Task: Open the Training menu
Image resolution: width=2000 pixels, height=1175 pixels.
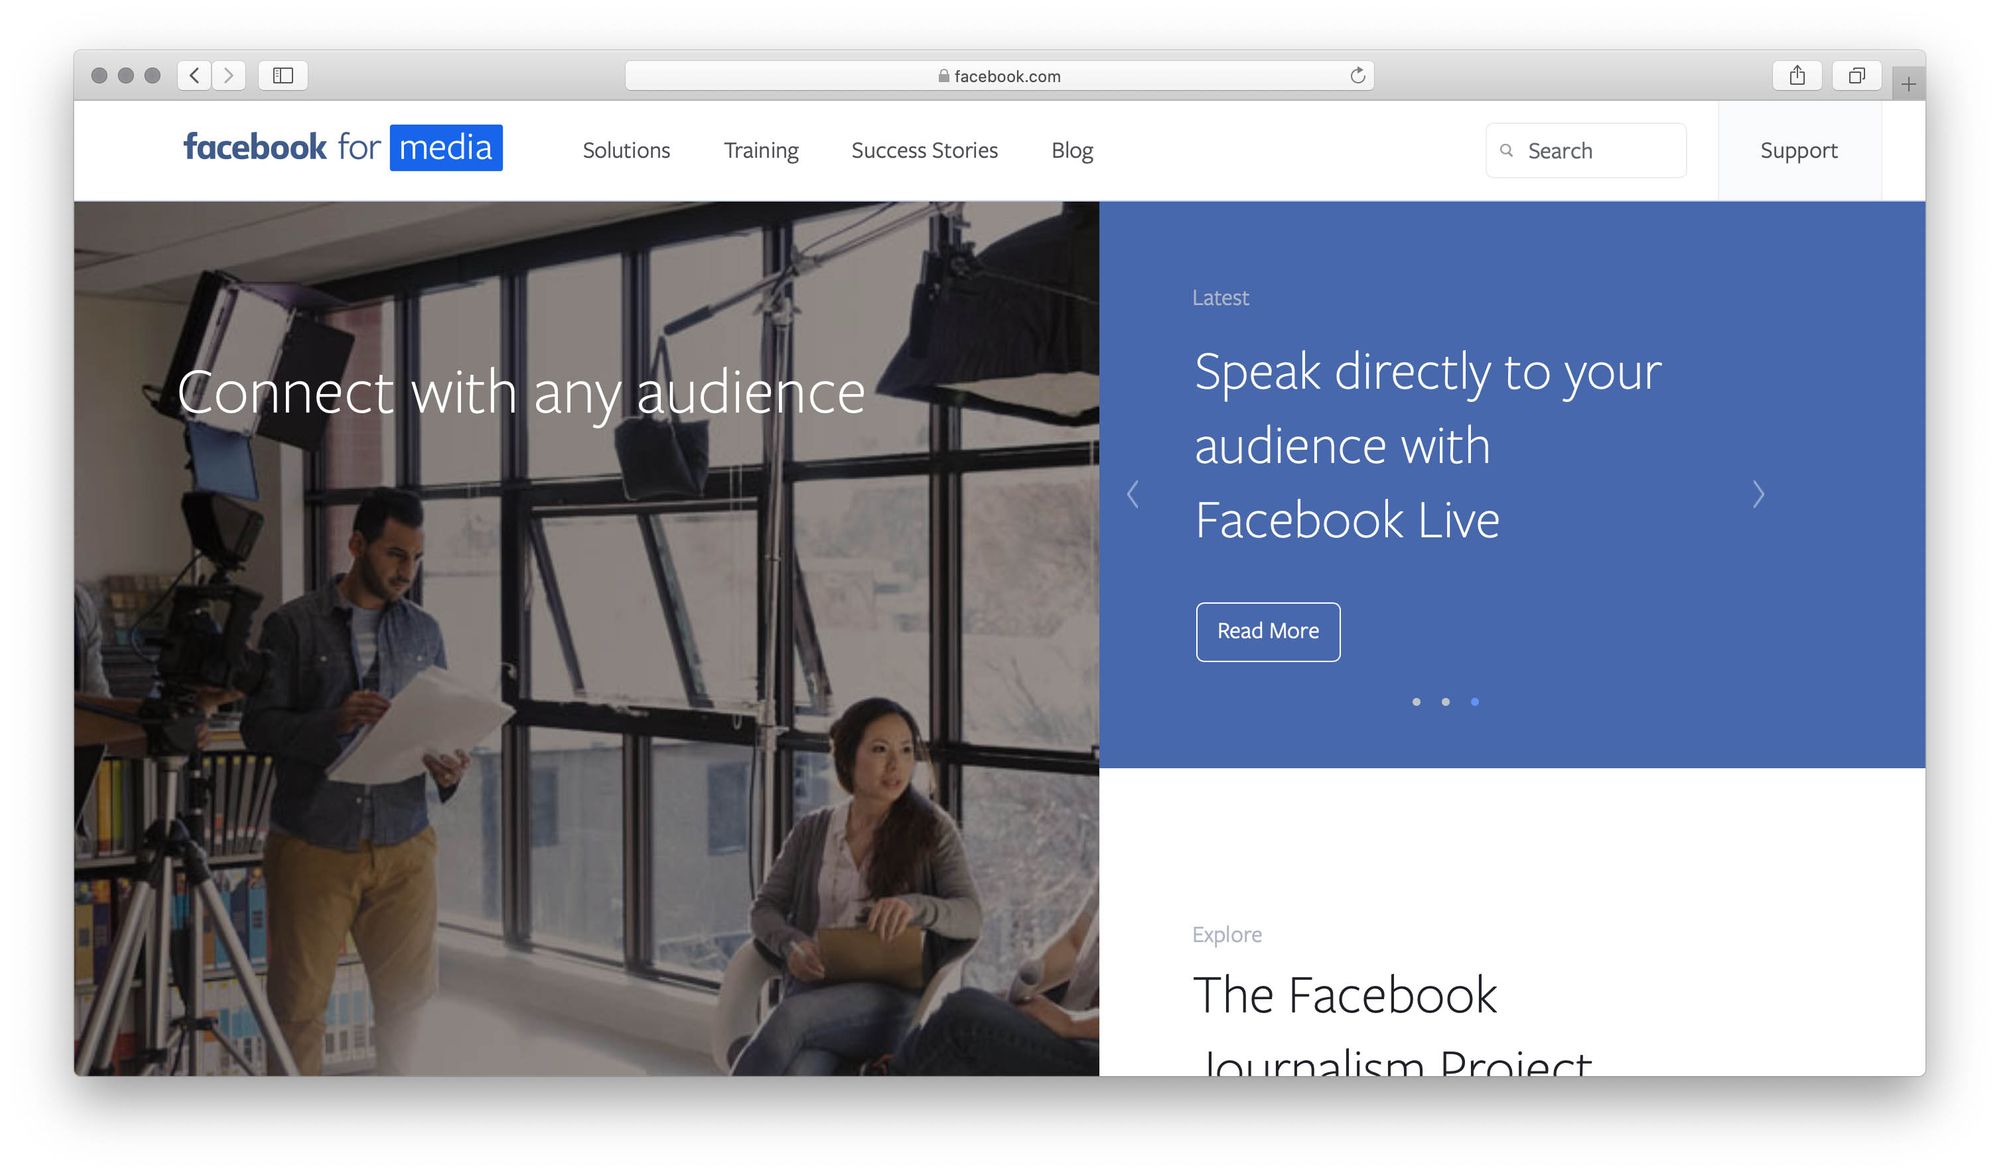Action: pos(761,150)
